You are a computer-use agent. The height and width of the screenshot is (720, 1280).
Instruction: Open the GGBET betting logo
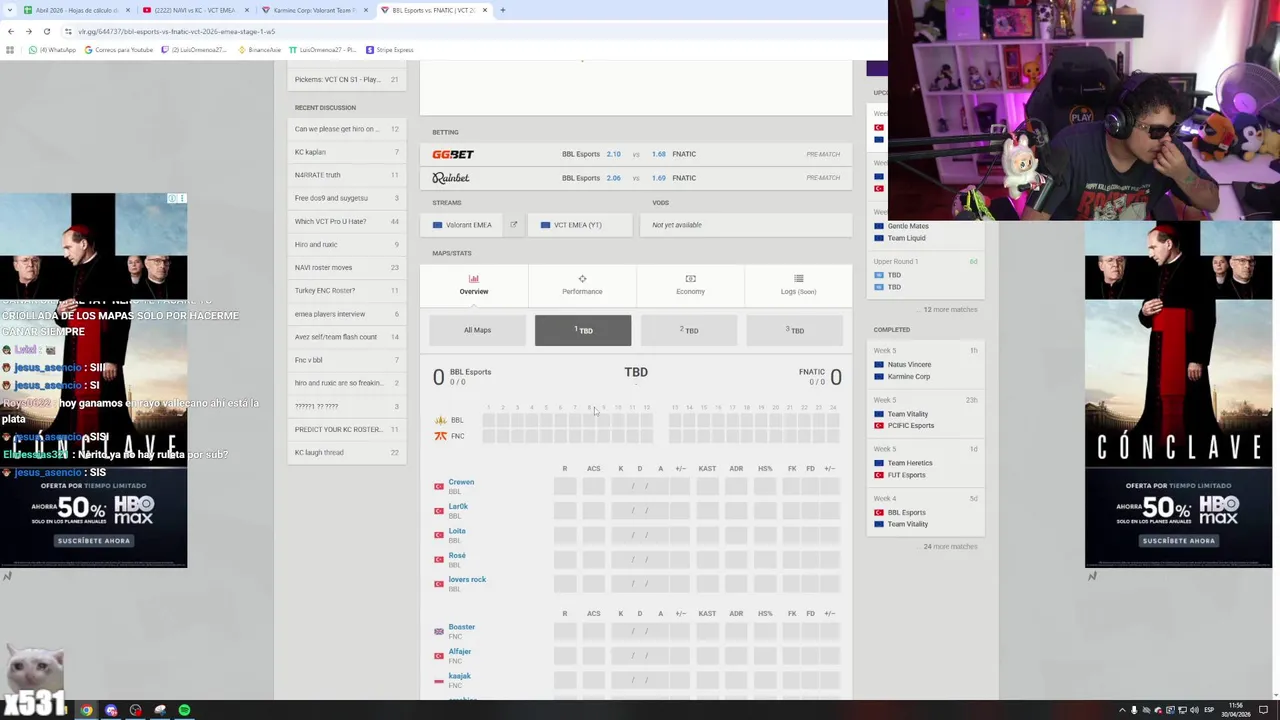click(x=453, y=154)
